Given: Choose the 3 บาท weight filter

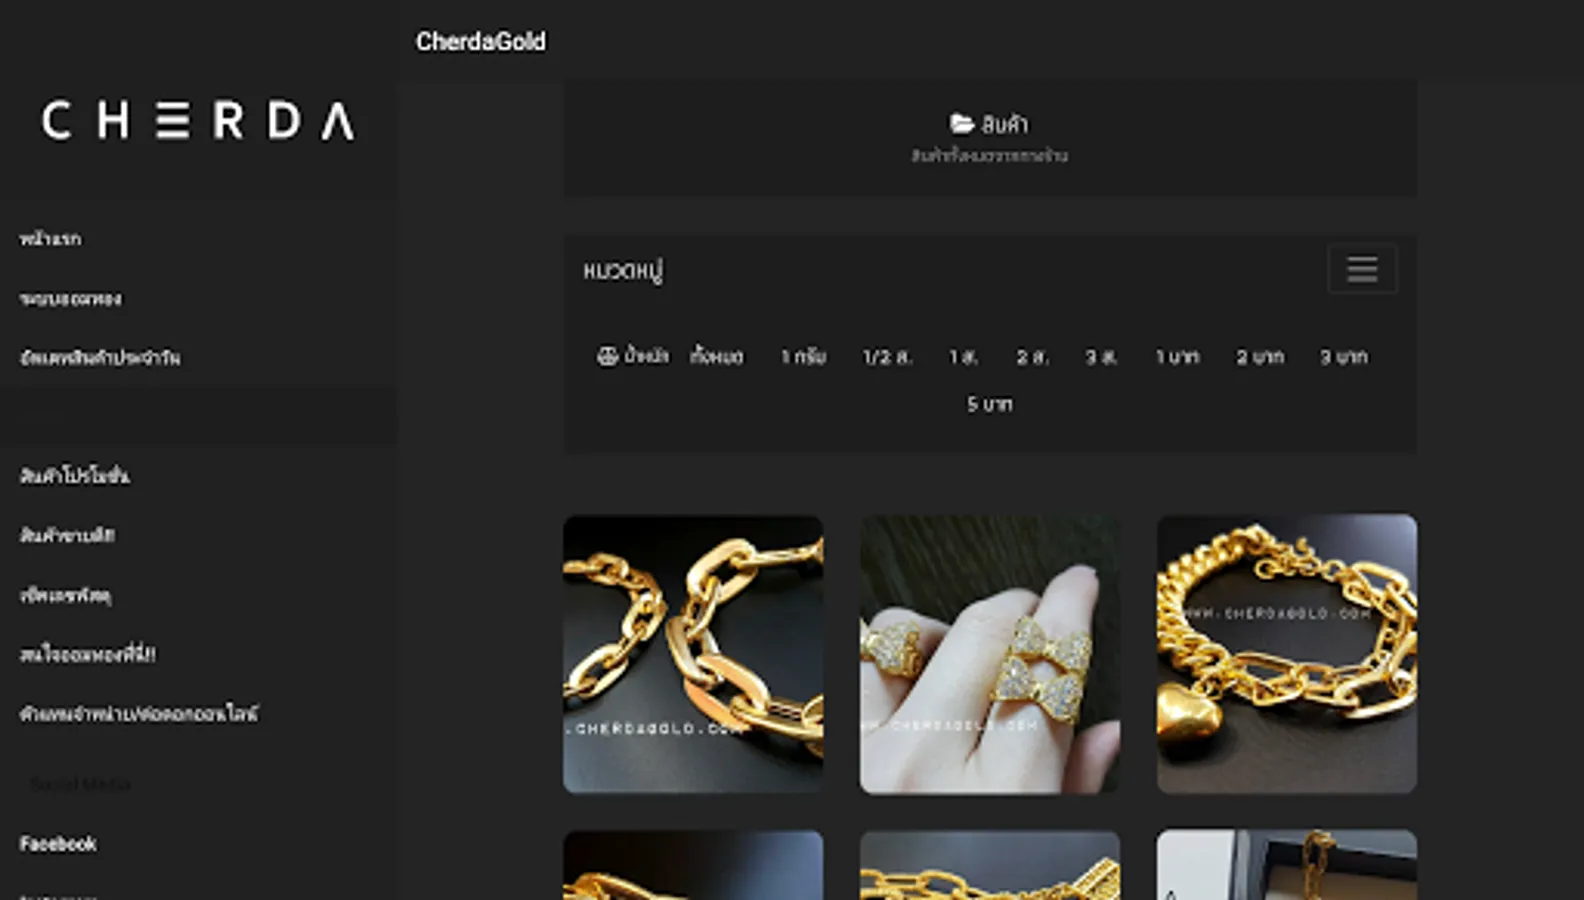Looking at the screenshot, I should [x=1343, y=356].
